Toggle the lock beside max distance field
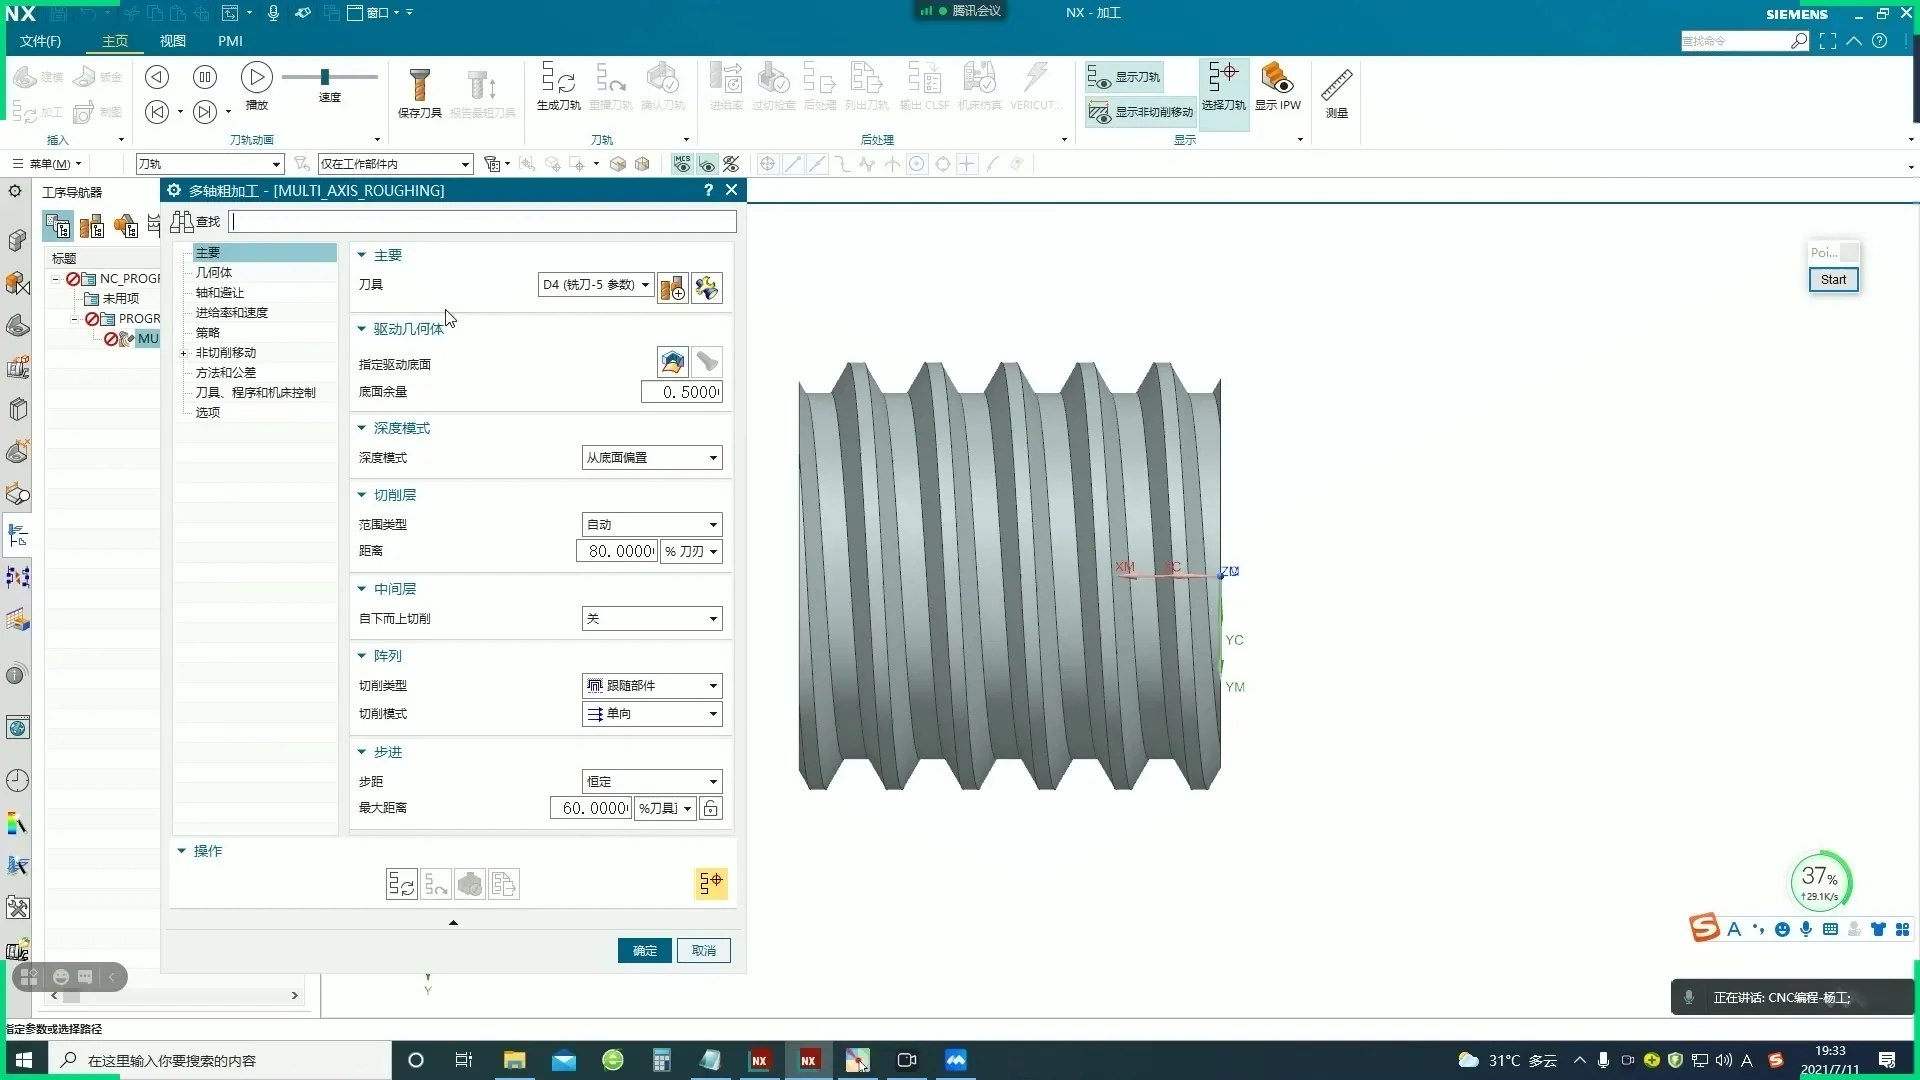 point(711,808)
